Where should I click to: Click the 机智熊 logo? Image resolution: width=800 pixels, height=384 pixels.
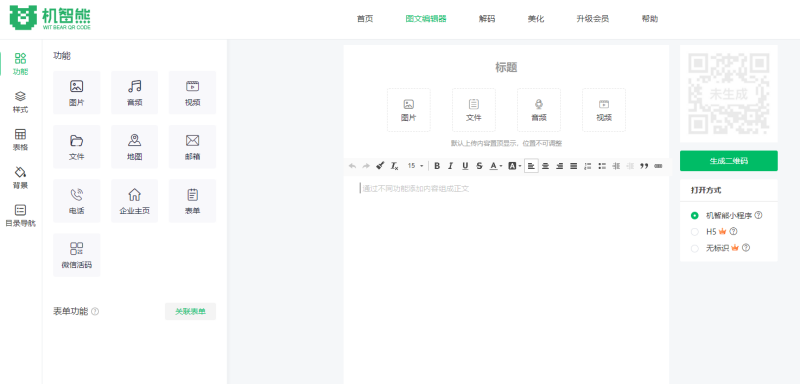pyautogui.click(x=50, y=18)
